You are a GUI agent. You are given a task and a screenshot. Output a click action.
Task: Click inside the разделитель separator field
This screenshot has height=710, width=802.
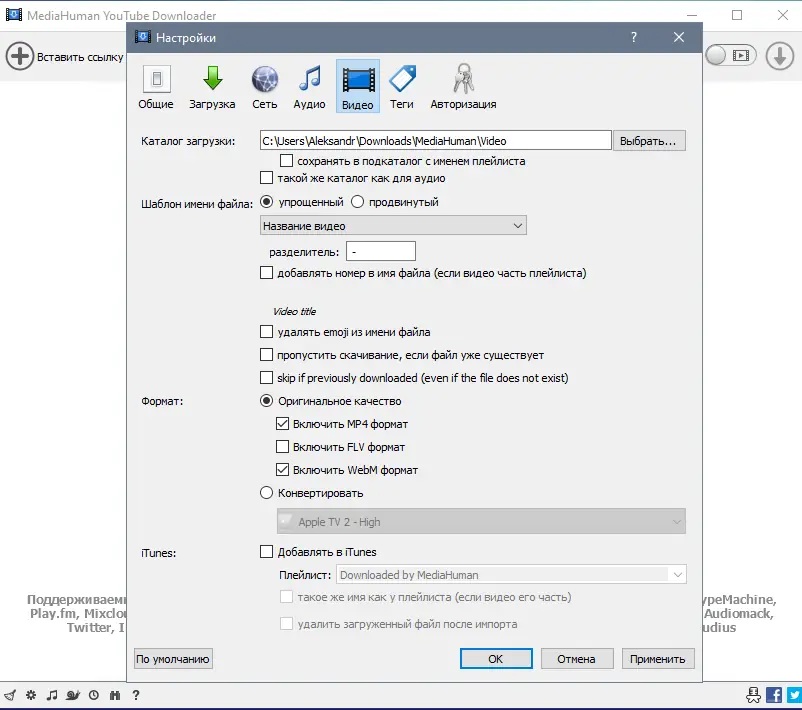[380, 250]
